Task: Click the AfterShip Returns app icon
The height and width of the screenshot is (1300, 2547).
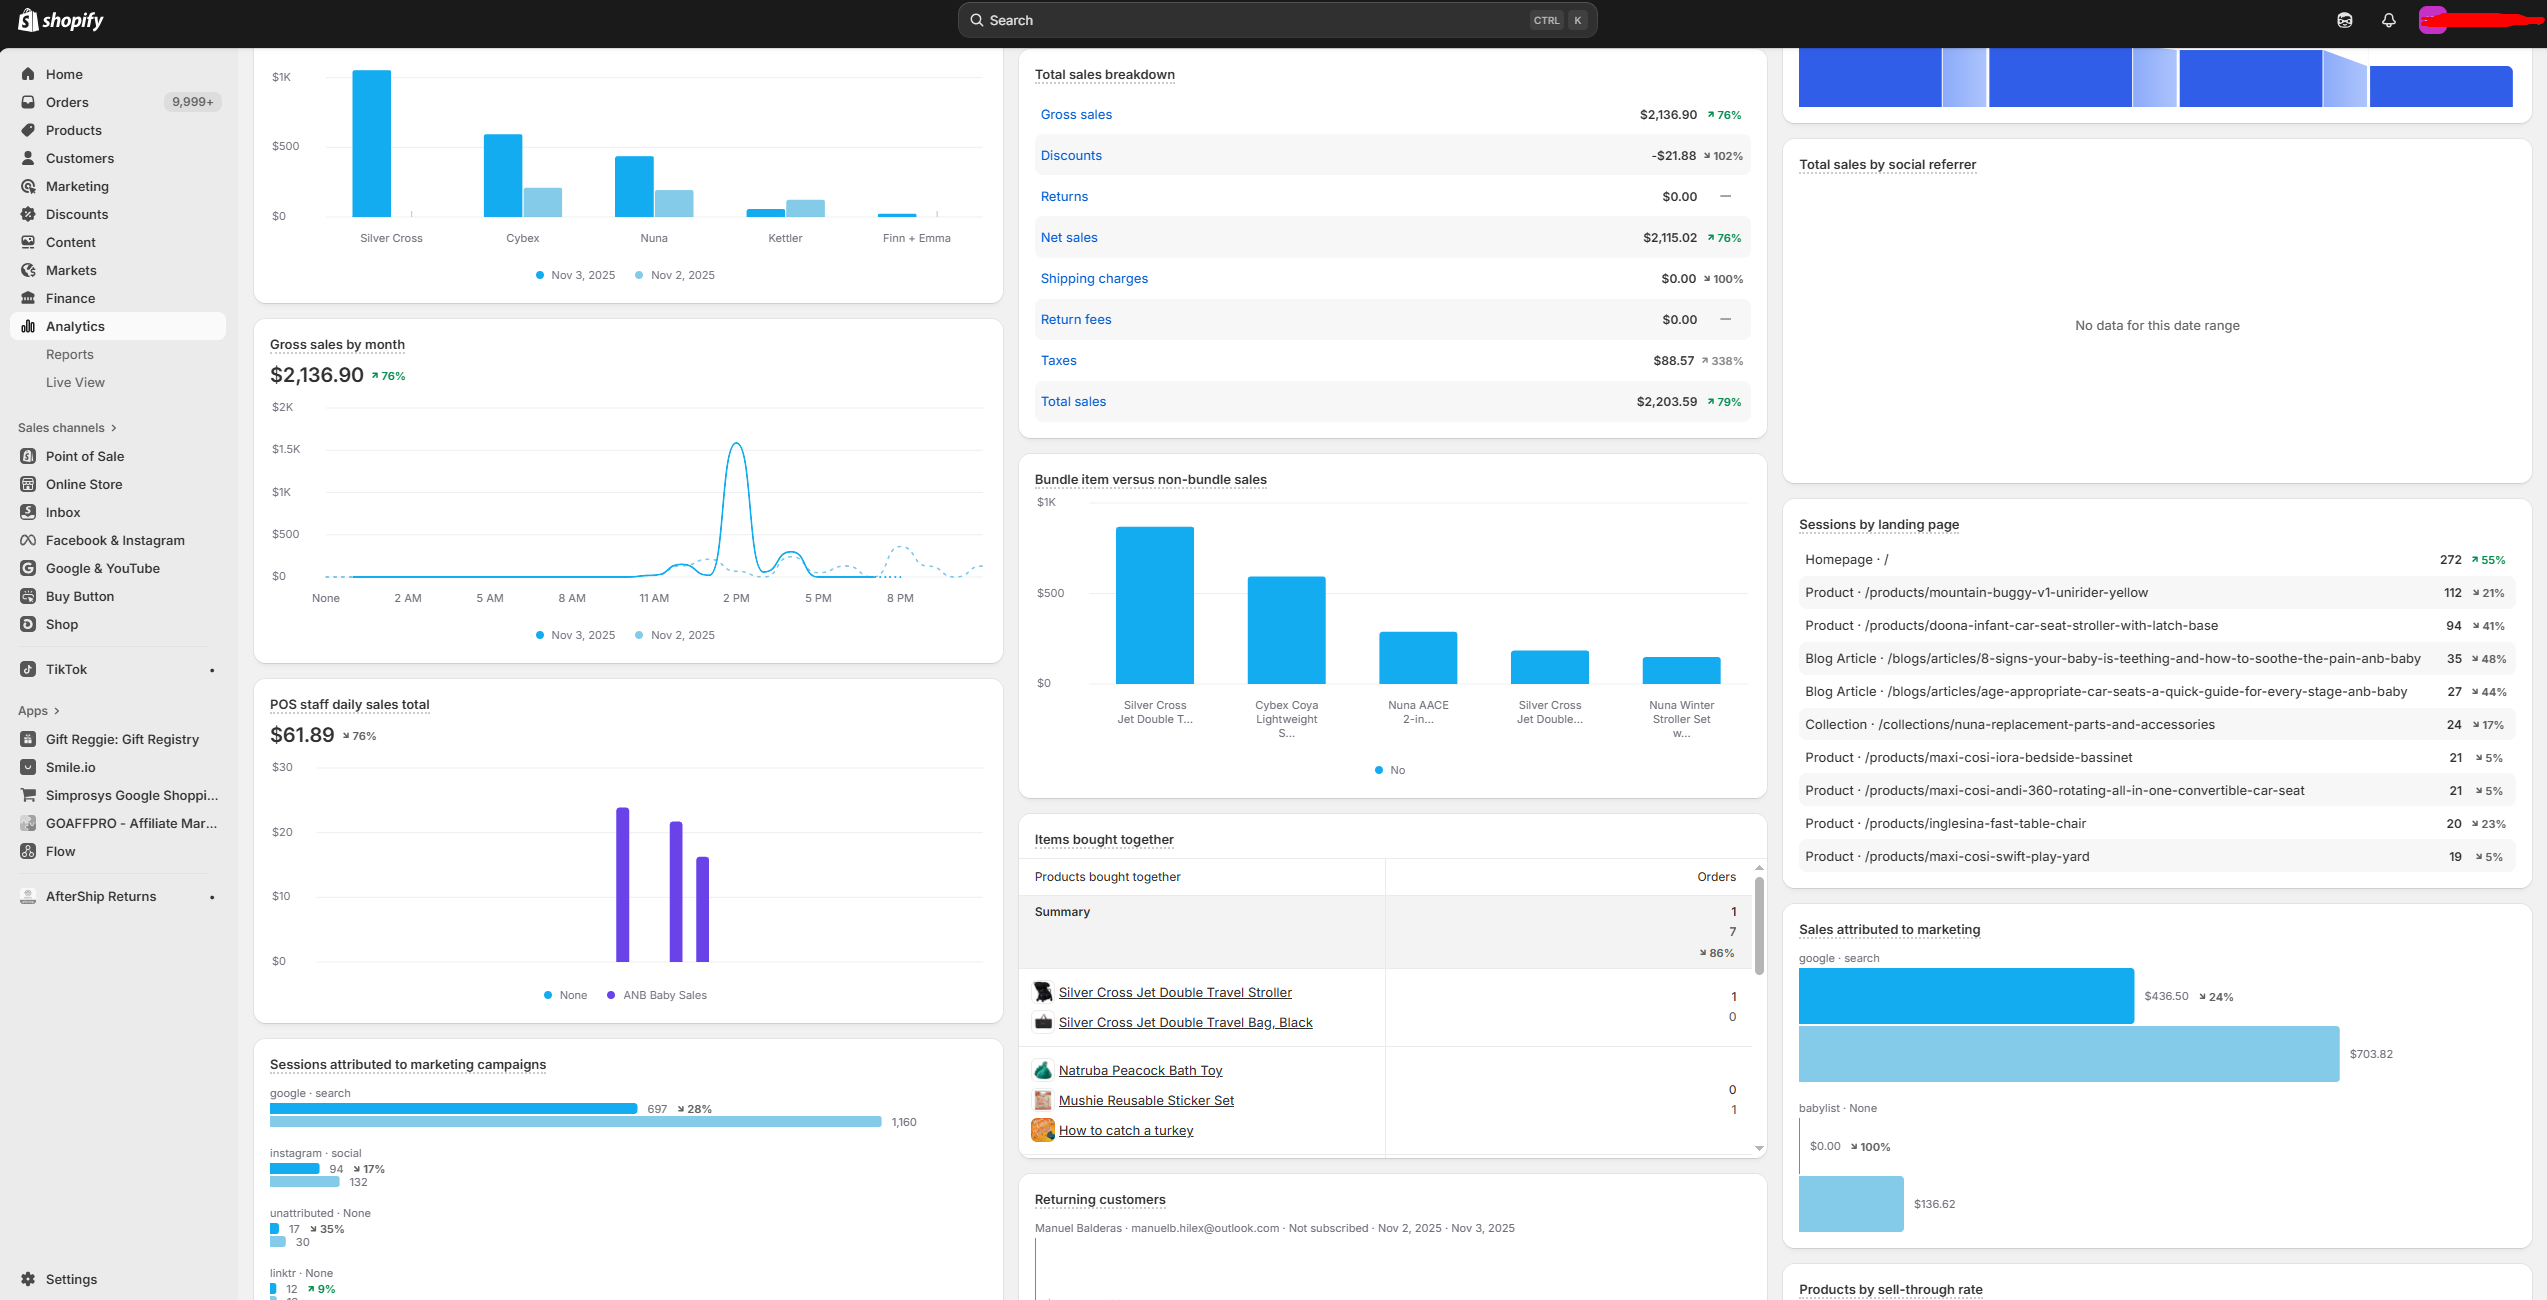Action: tap(28, 897)
